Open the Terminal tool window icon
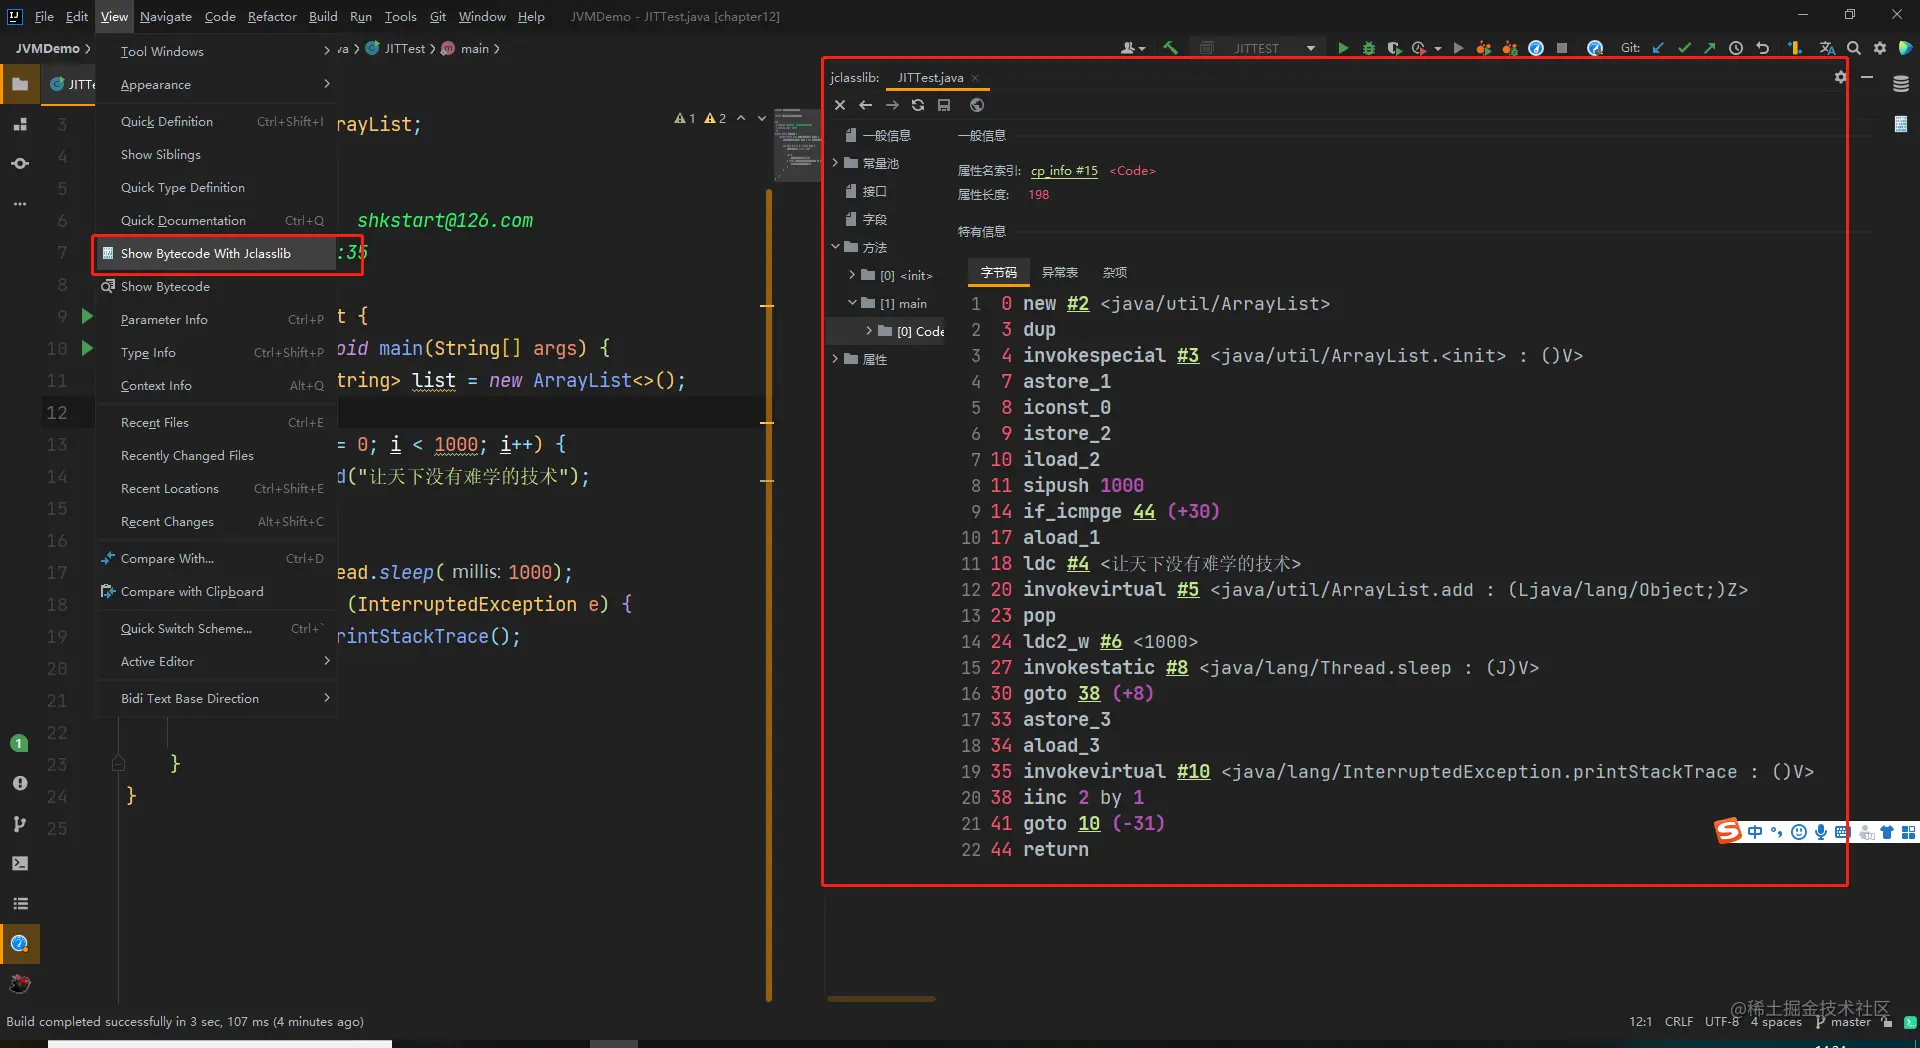 (x=20, y=863)
